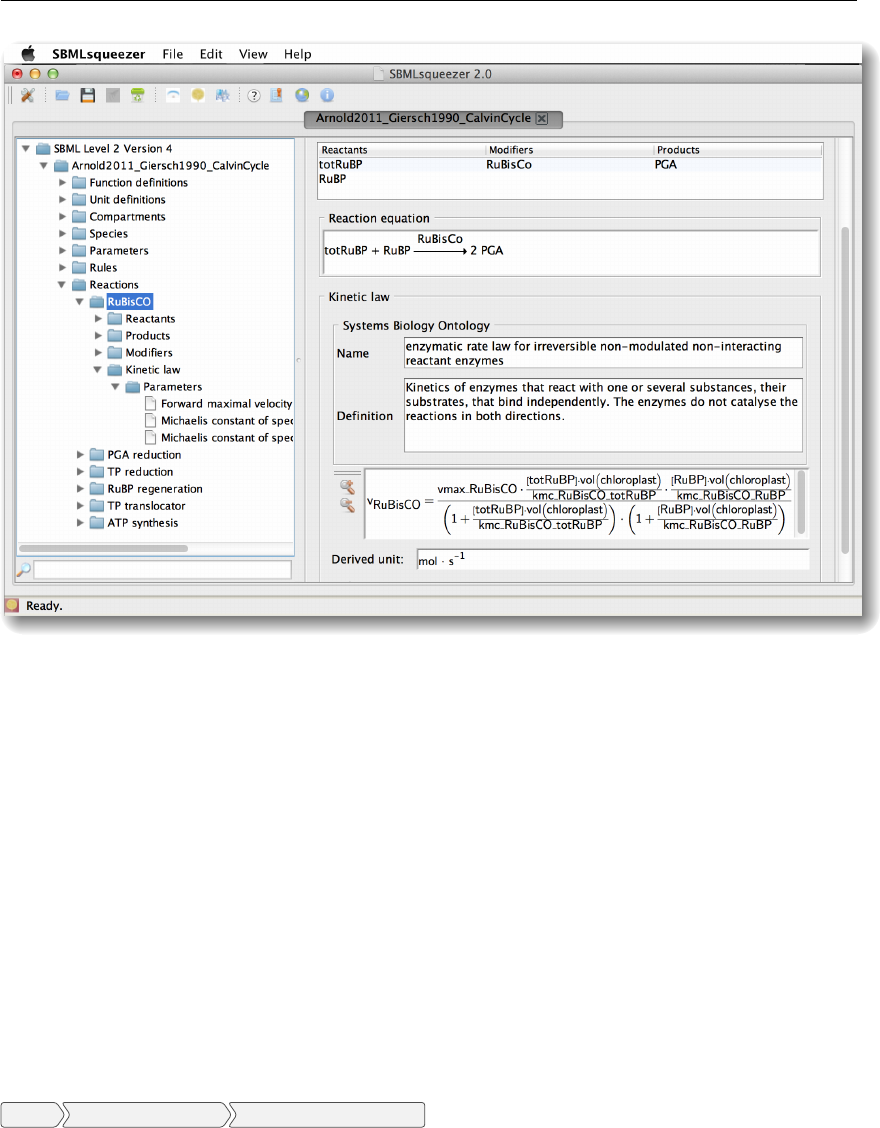Select the RuBisCO reaction tree item
The width and height of the screenshot is (880, 1128).
(x=130, y=301)
